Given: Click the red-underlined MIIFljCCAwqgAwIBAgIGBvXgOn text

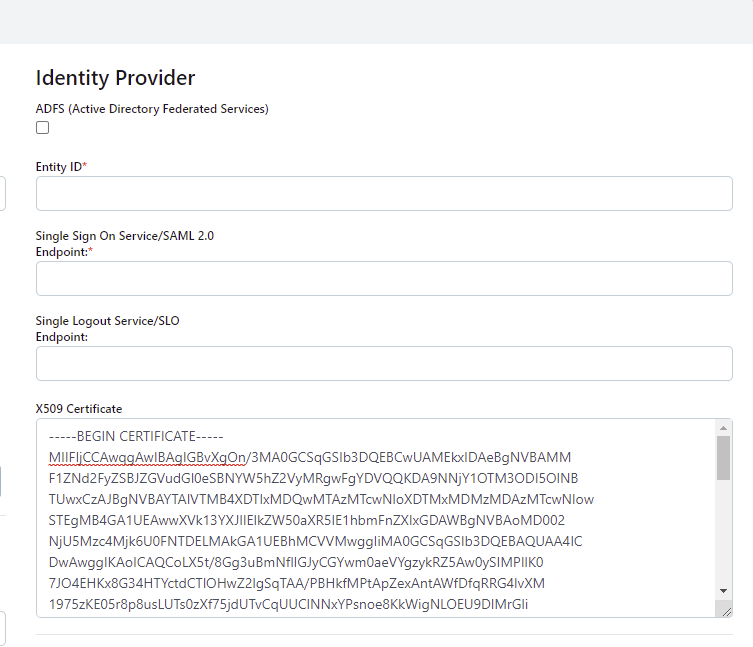Looking at the screenshot, I should pyautogui.click(x=147, y=458).
